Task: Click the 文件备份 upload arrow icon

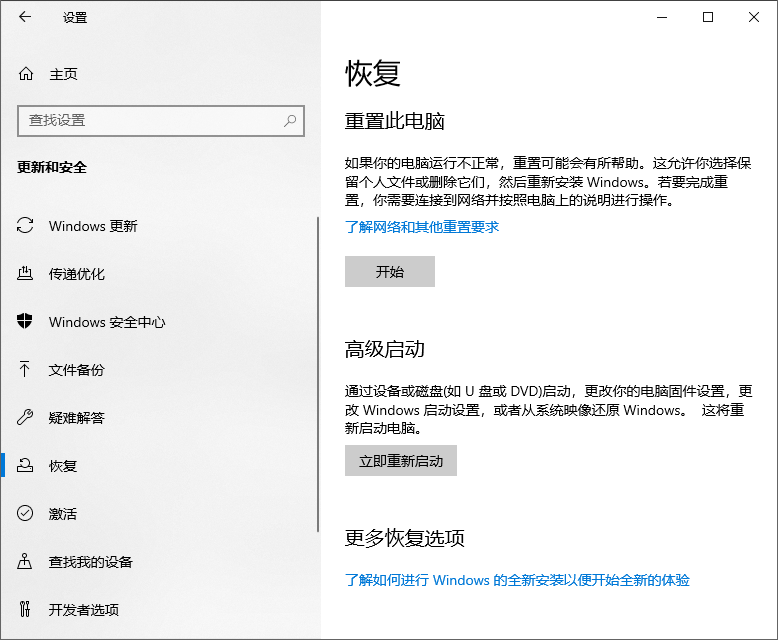Action: 24,369
